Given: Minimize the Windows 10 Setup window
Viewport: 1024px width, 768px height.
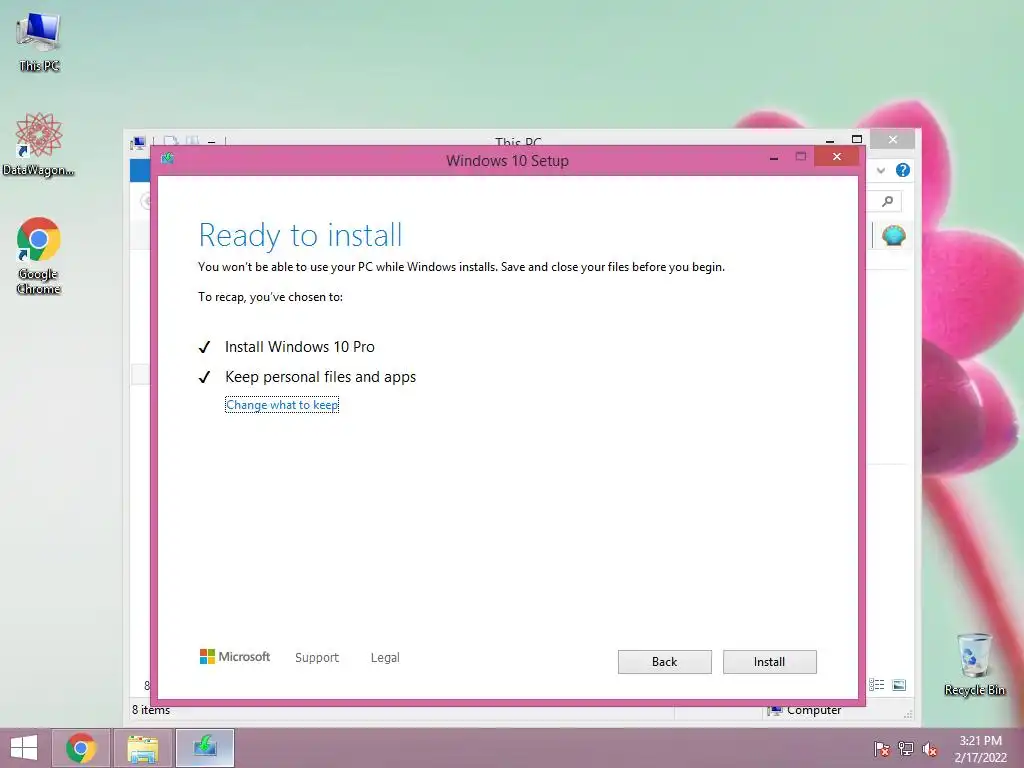Looking at the screenshot, I should (774, 157).
